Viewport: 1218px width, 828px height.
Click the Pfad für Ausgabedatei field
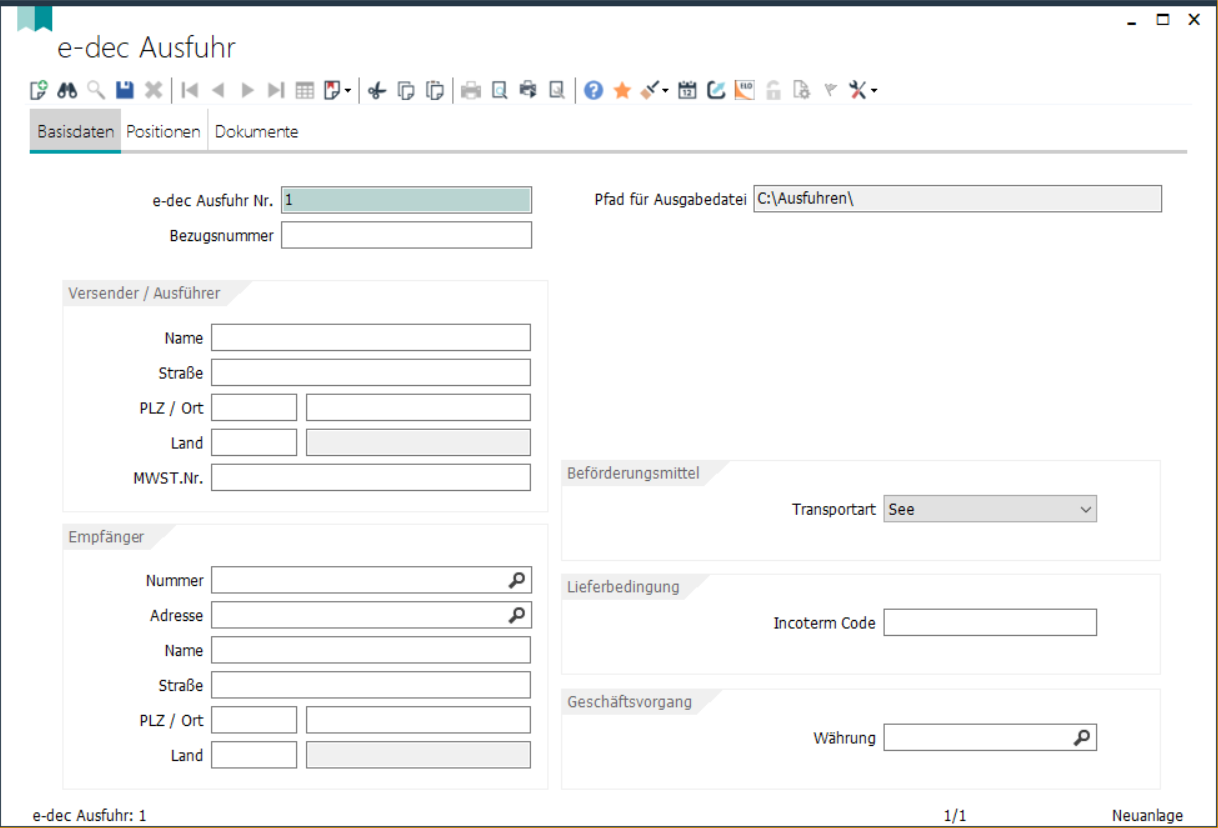coord(957,198)
